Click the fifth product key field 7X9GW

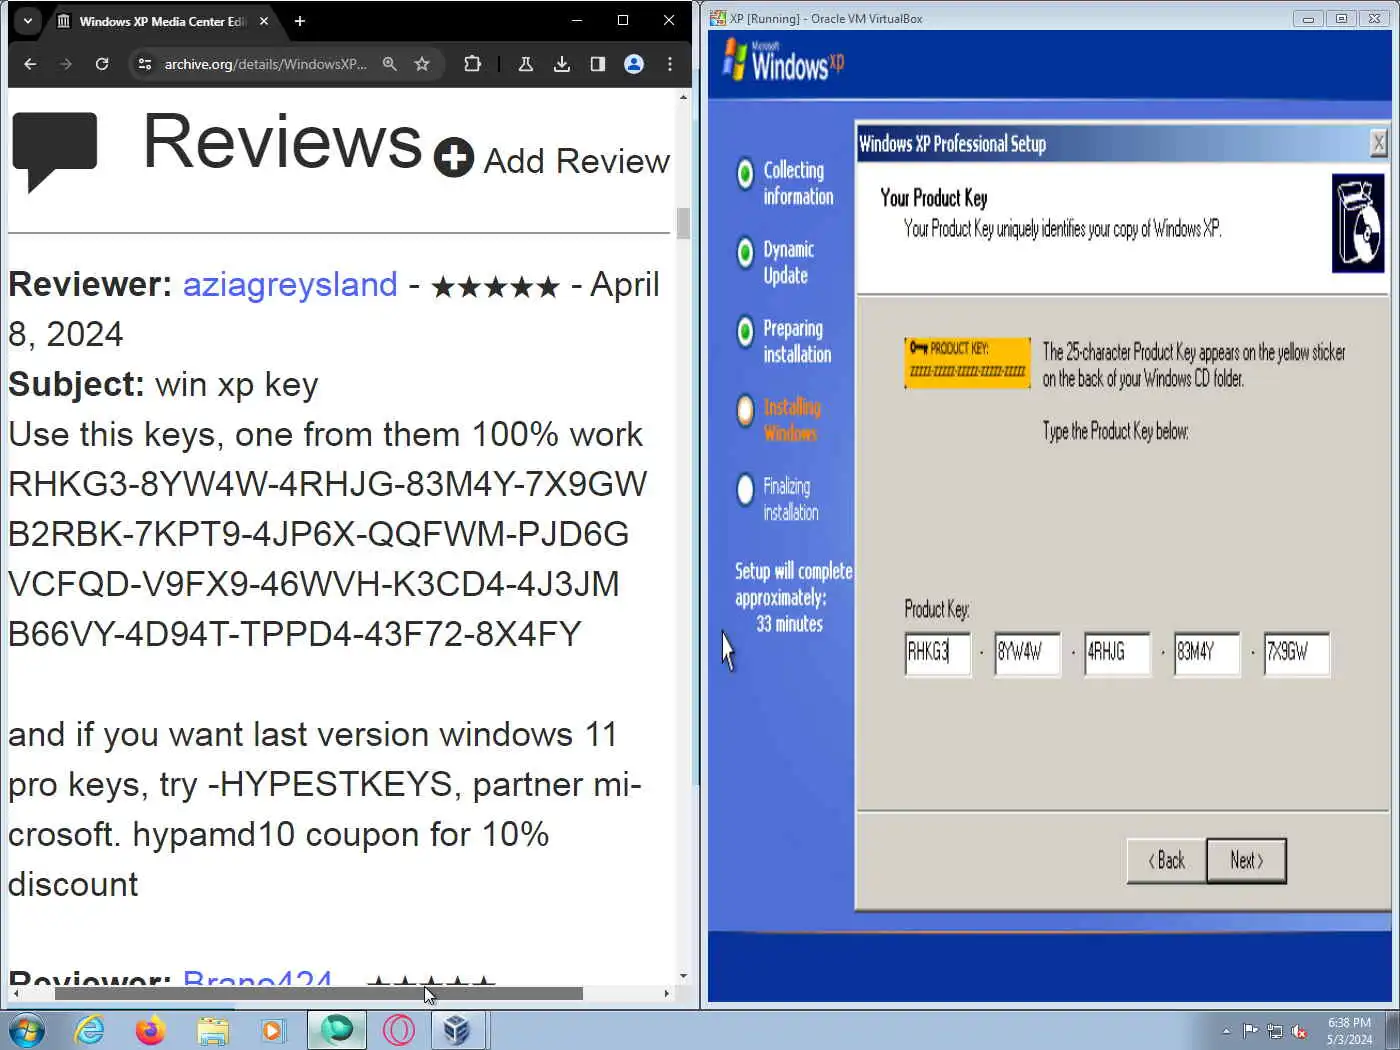pyautogui.click(x=1297, y=654)
